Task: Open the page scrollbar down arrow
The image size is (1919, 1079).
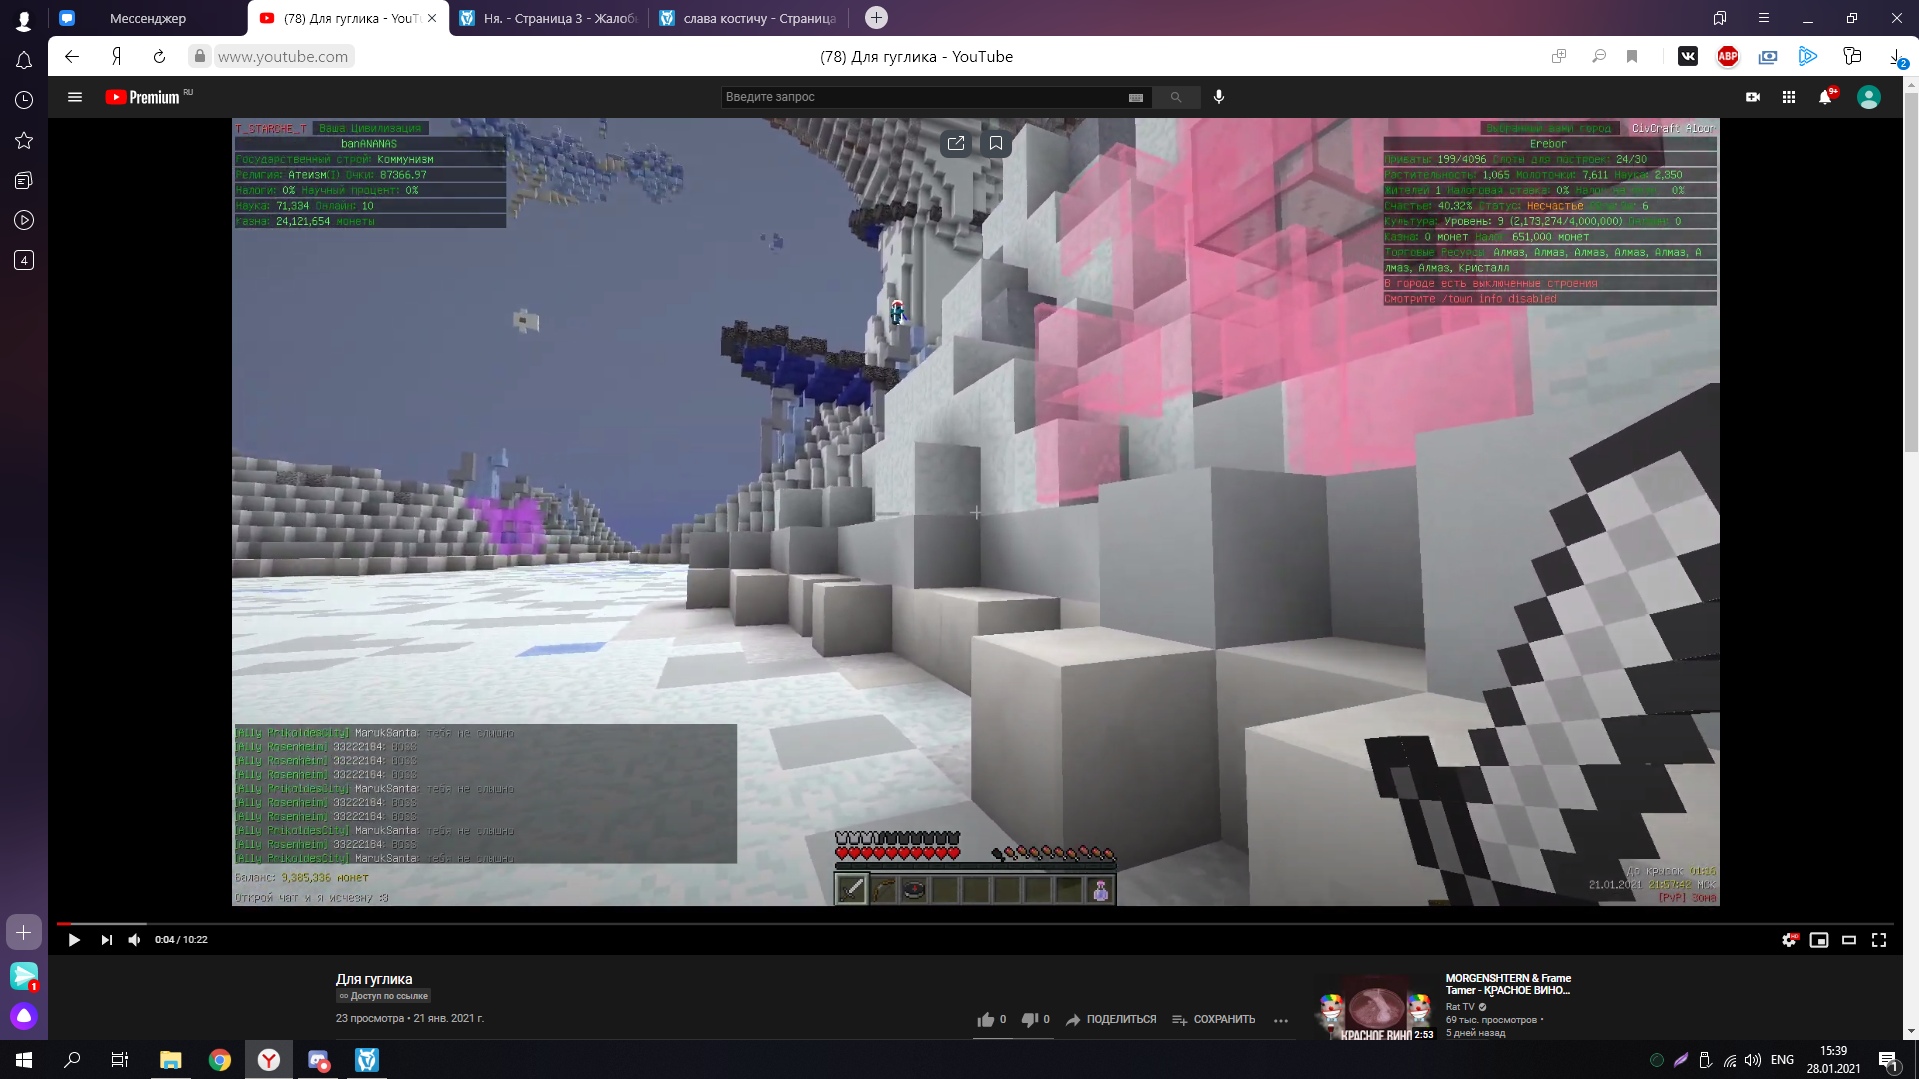Action: [1911, 1031]
